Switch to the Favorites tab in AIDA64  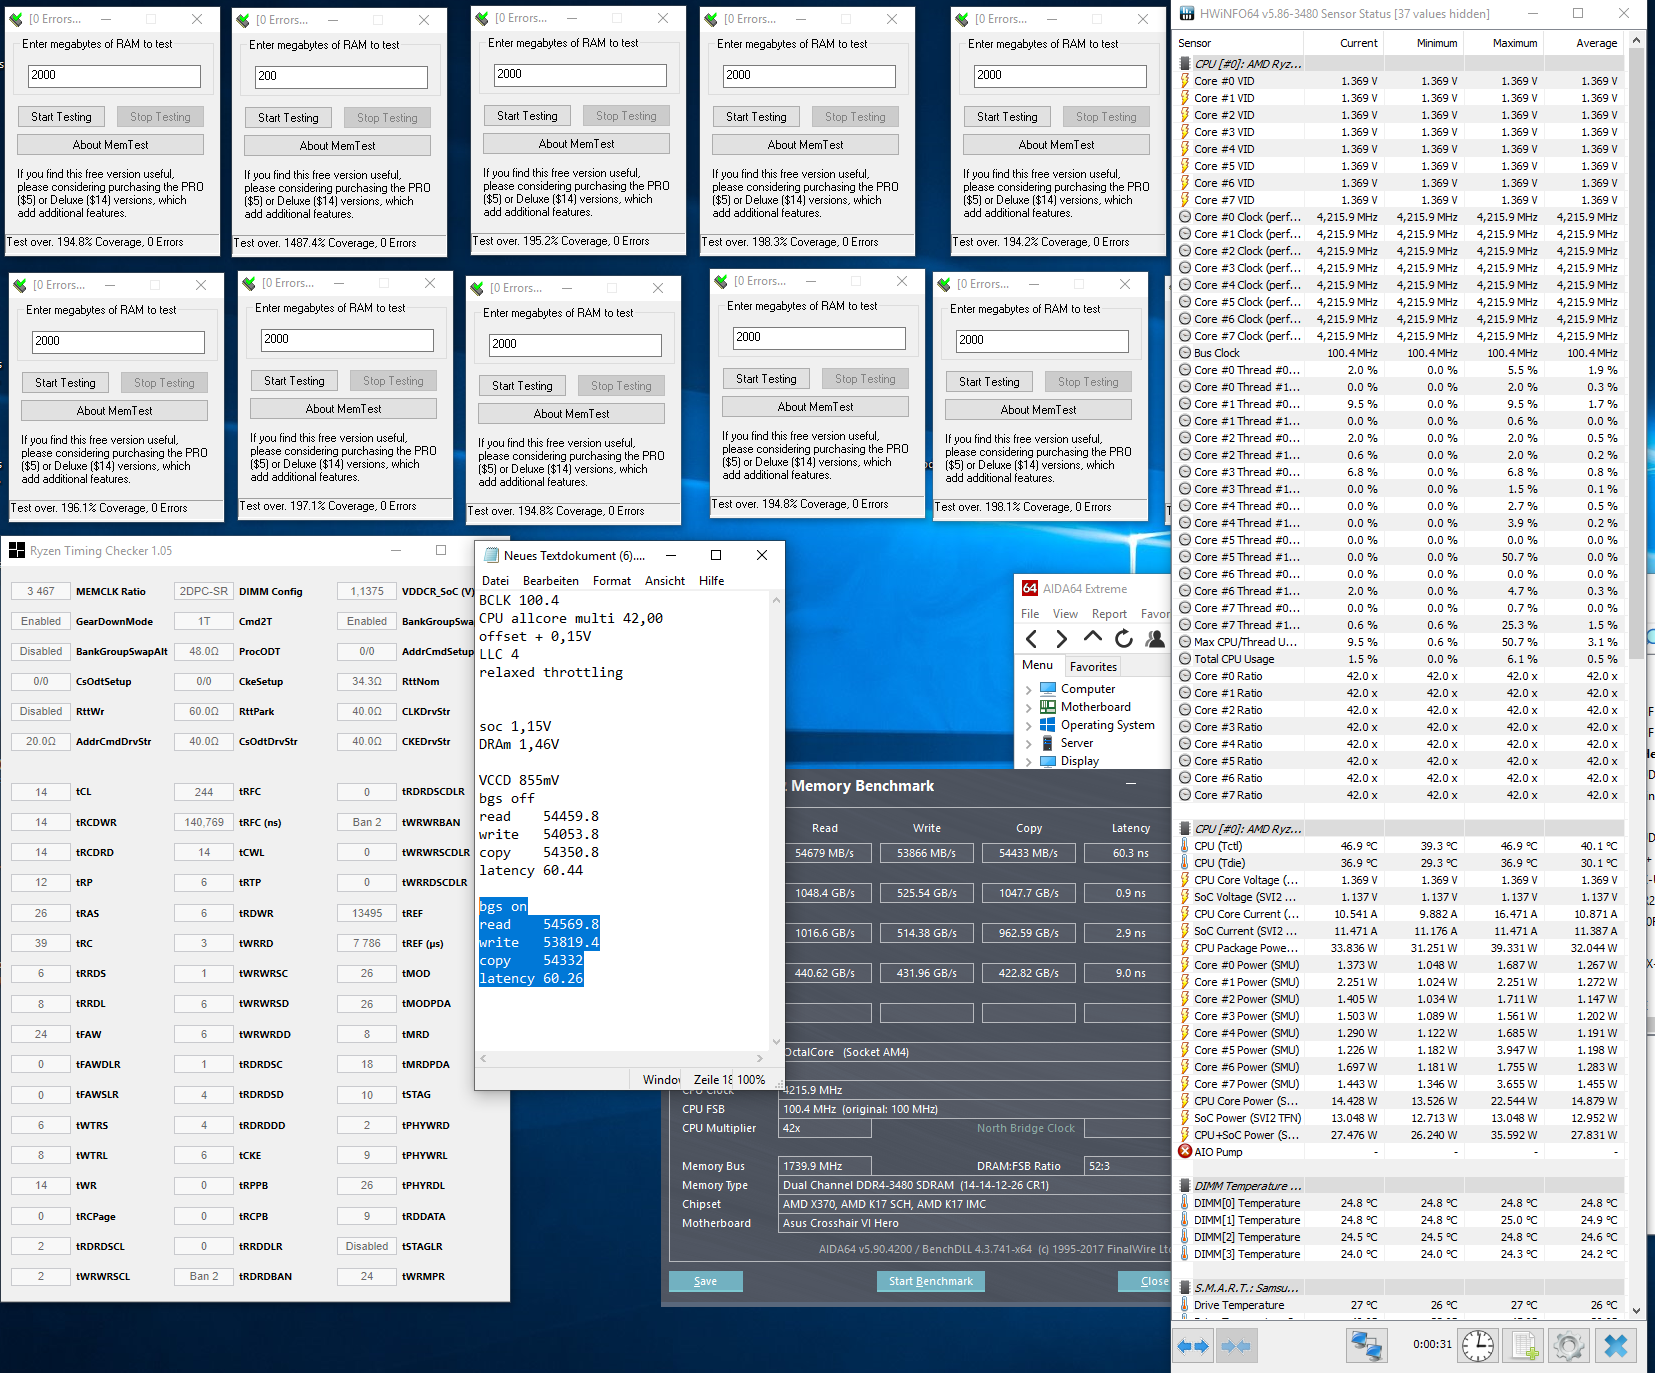1093,667
